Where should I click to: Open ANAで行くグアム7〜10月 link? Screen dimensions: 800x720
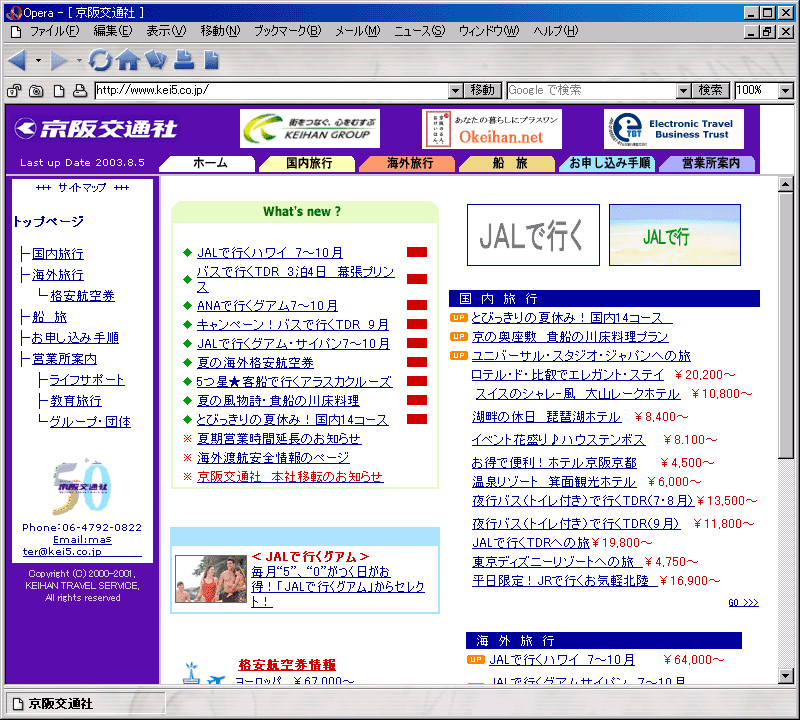point(267,306)
